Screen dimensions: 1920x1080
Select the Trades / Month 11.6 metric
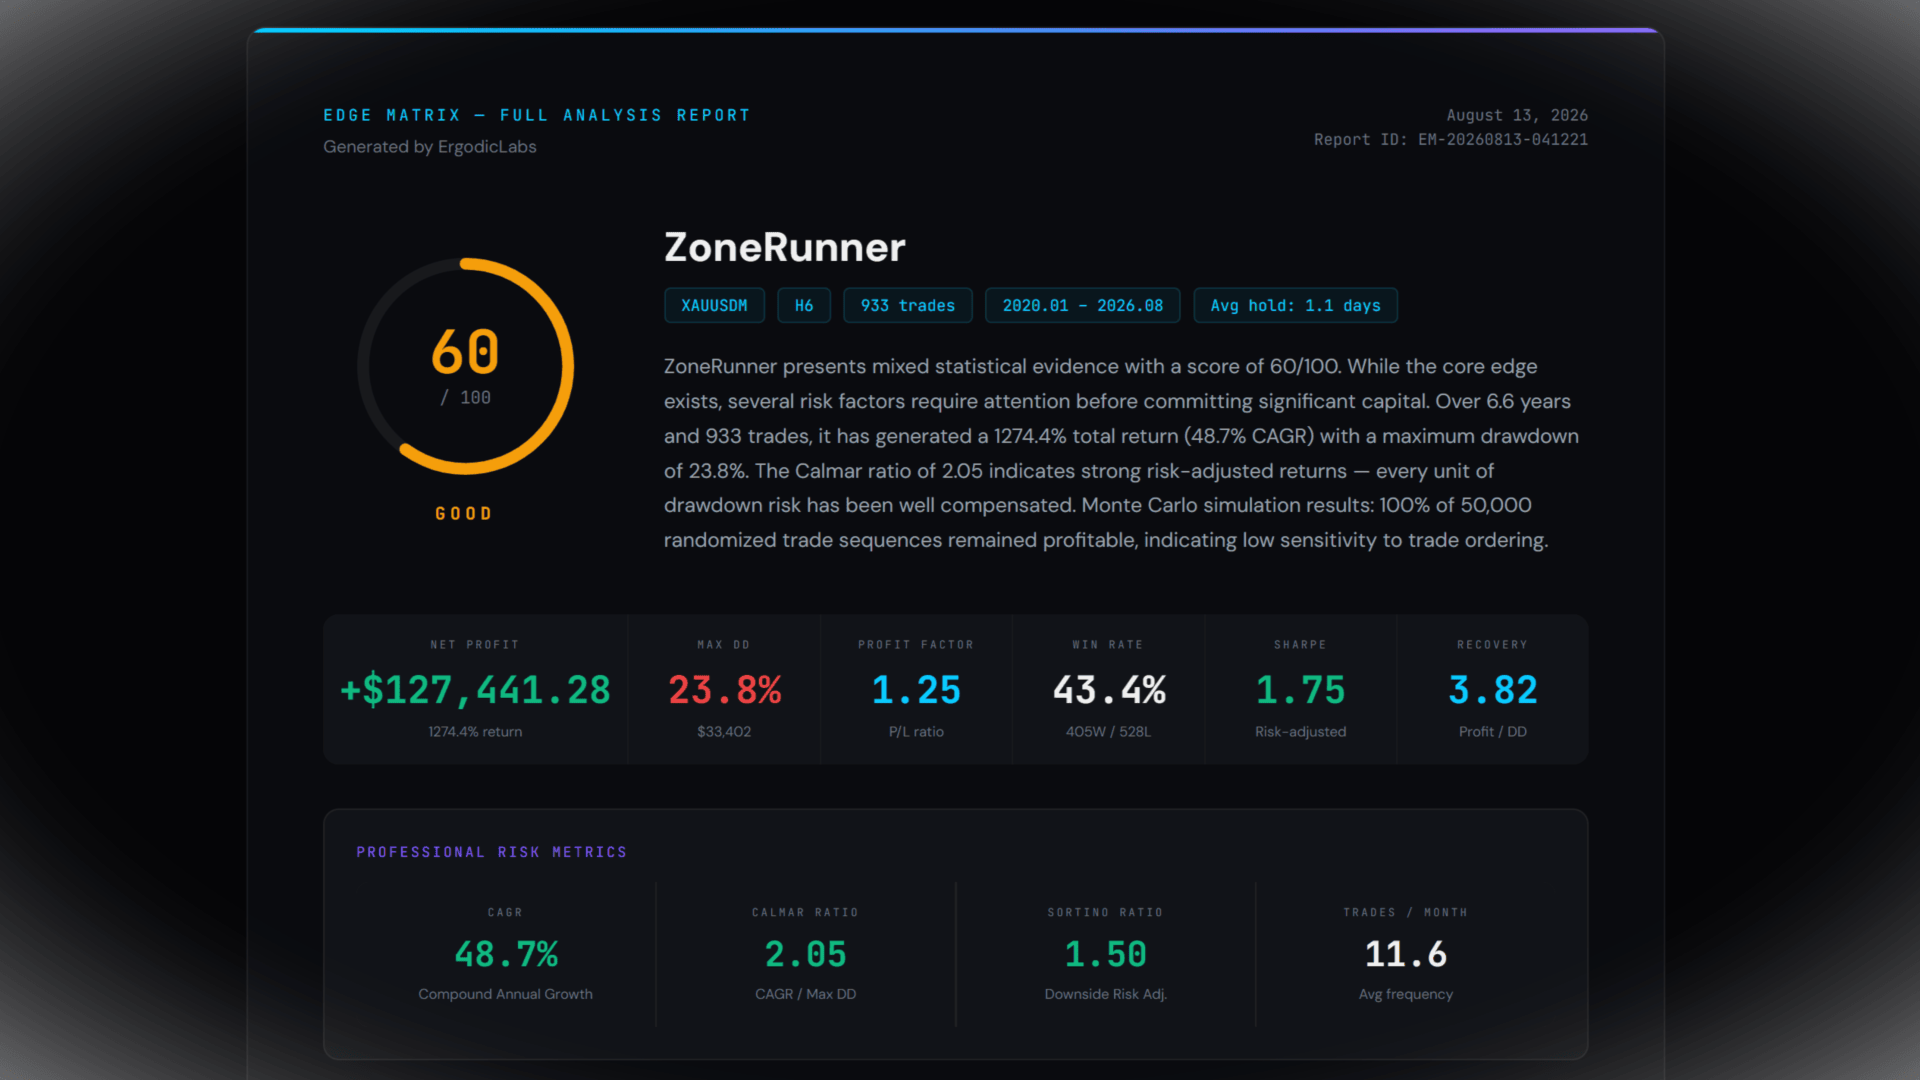pyautogui.click(x=1405, y=954)
